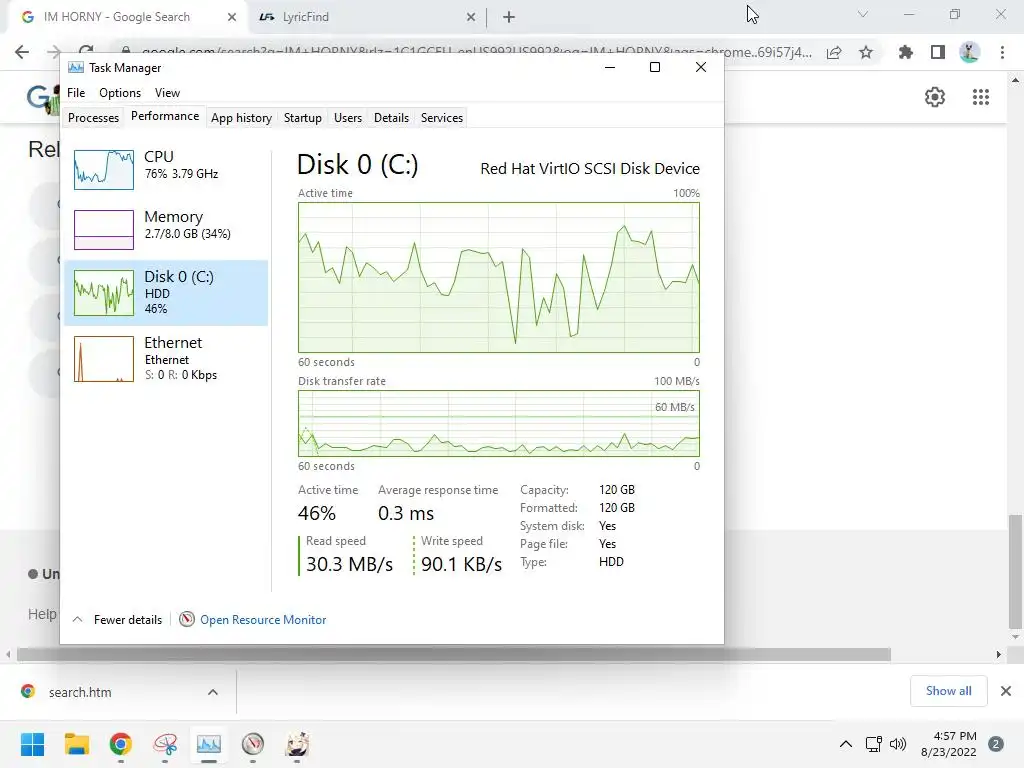Click the Task Manager taskbar icon
The image size is (1024, 768).
pos(209,744)
